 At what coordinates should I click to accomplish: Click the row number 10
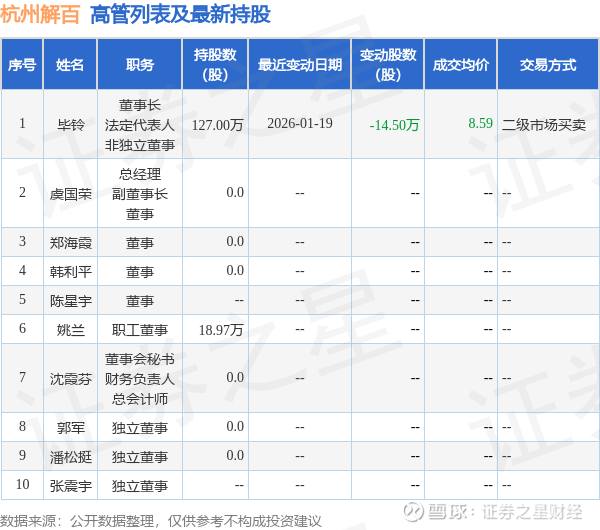click(x=23, y=484)
